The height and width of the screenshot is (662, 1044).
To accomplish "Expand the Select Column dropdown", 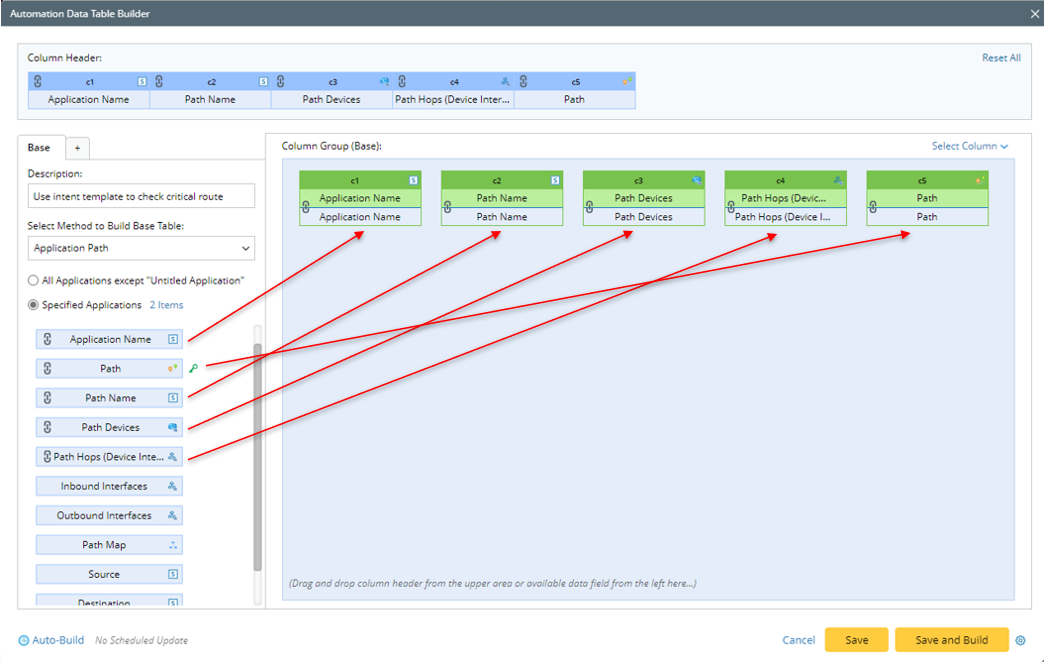I will tap(969, 146).
